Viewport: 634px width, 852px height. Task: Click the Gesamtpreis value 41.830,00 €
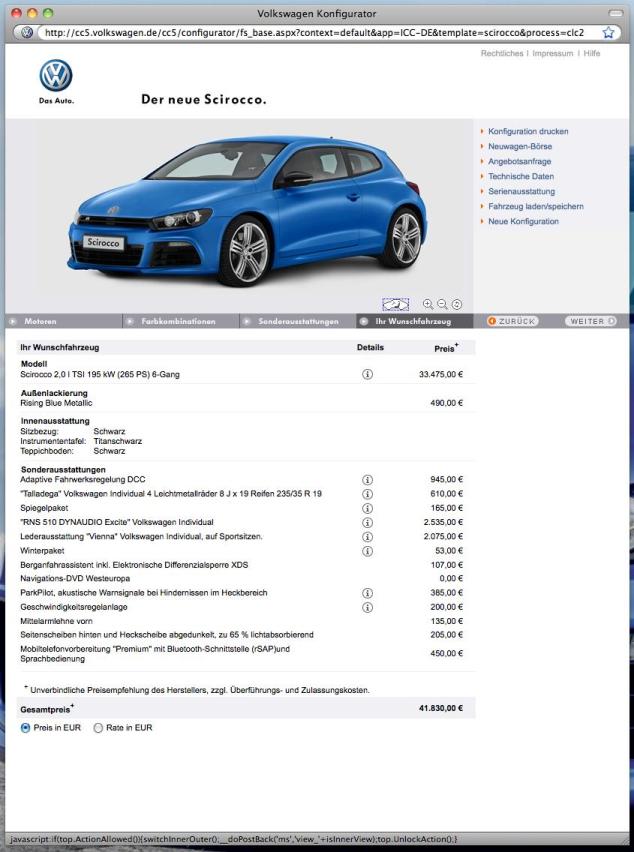tap(441, 709)
